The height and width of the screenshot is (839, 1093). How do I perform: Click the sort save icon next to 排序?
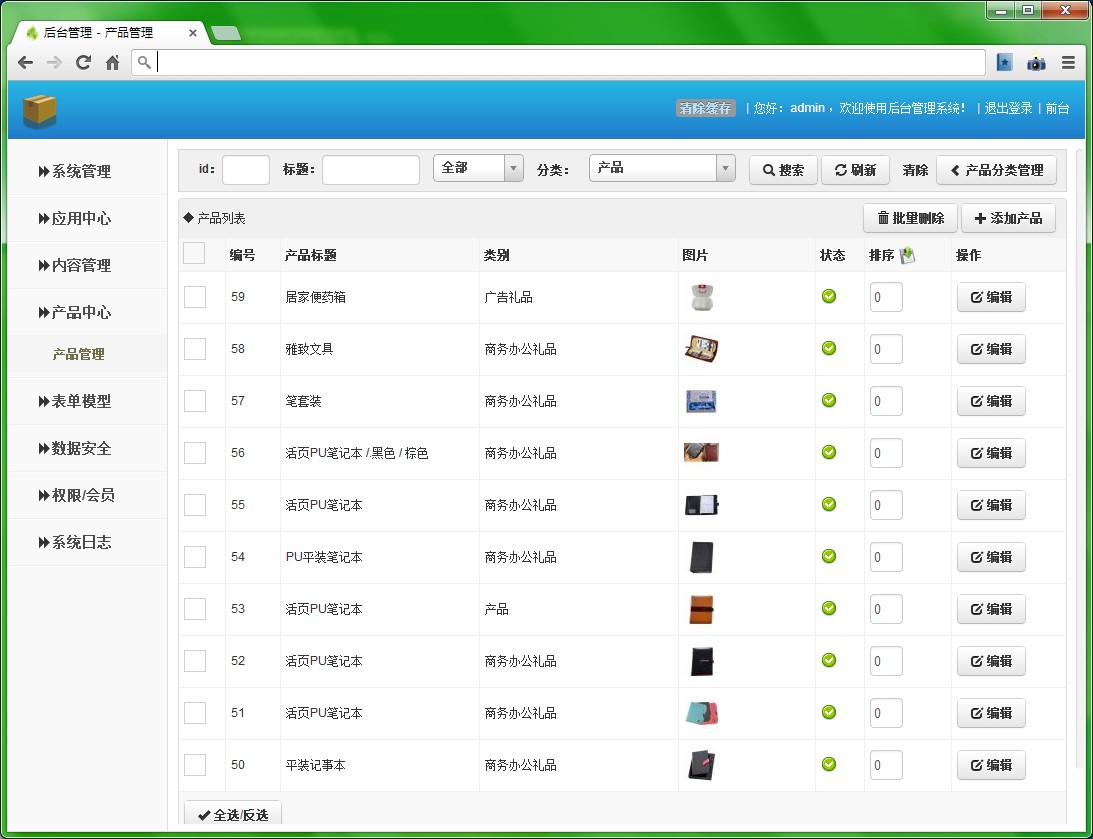(907, 256)
